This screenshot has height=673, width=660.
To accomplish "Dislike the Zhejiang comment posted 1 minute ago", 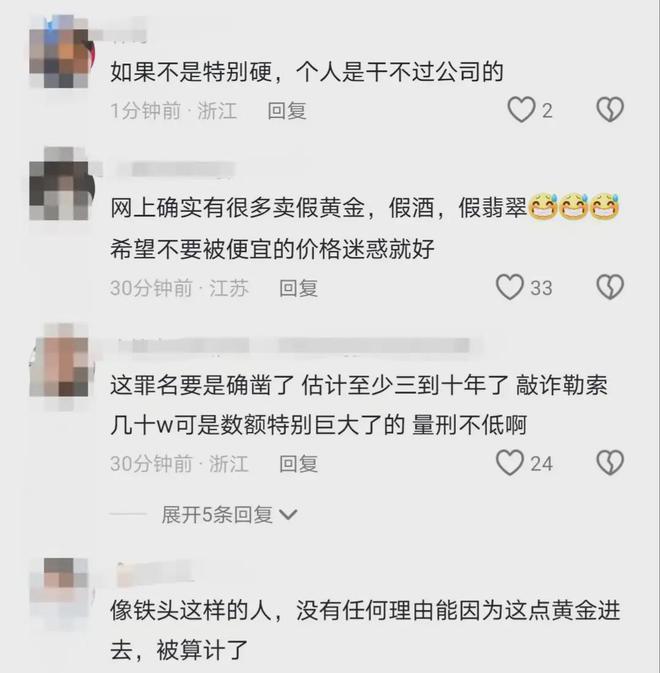I will coord(610,110).
